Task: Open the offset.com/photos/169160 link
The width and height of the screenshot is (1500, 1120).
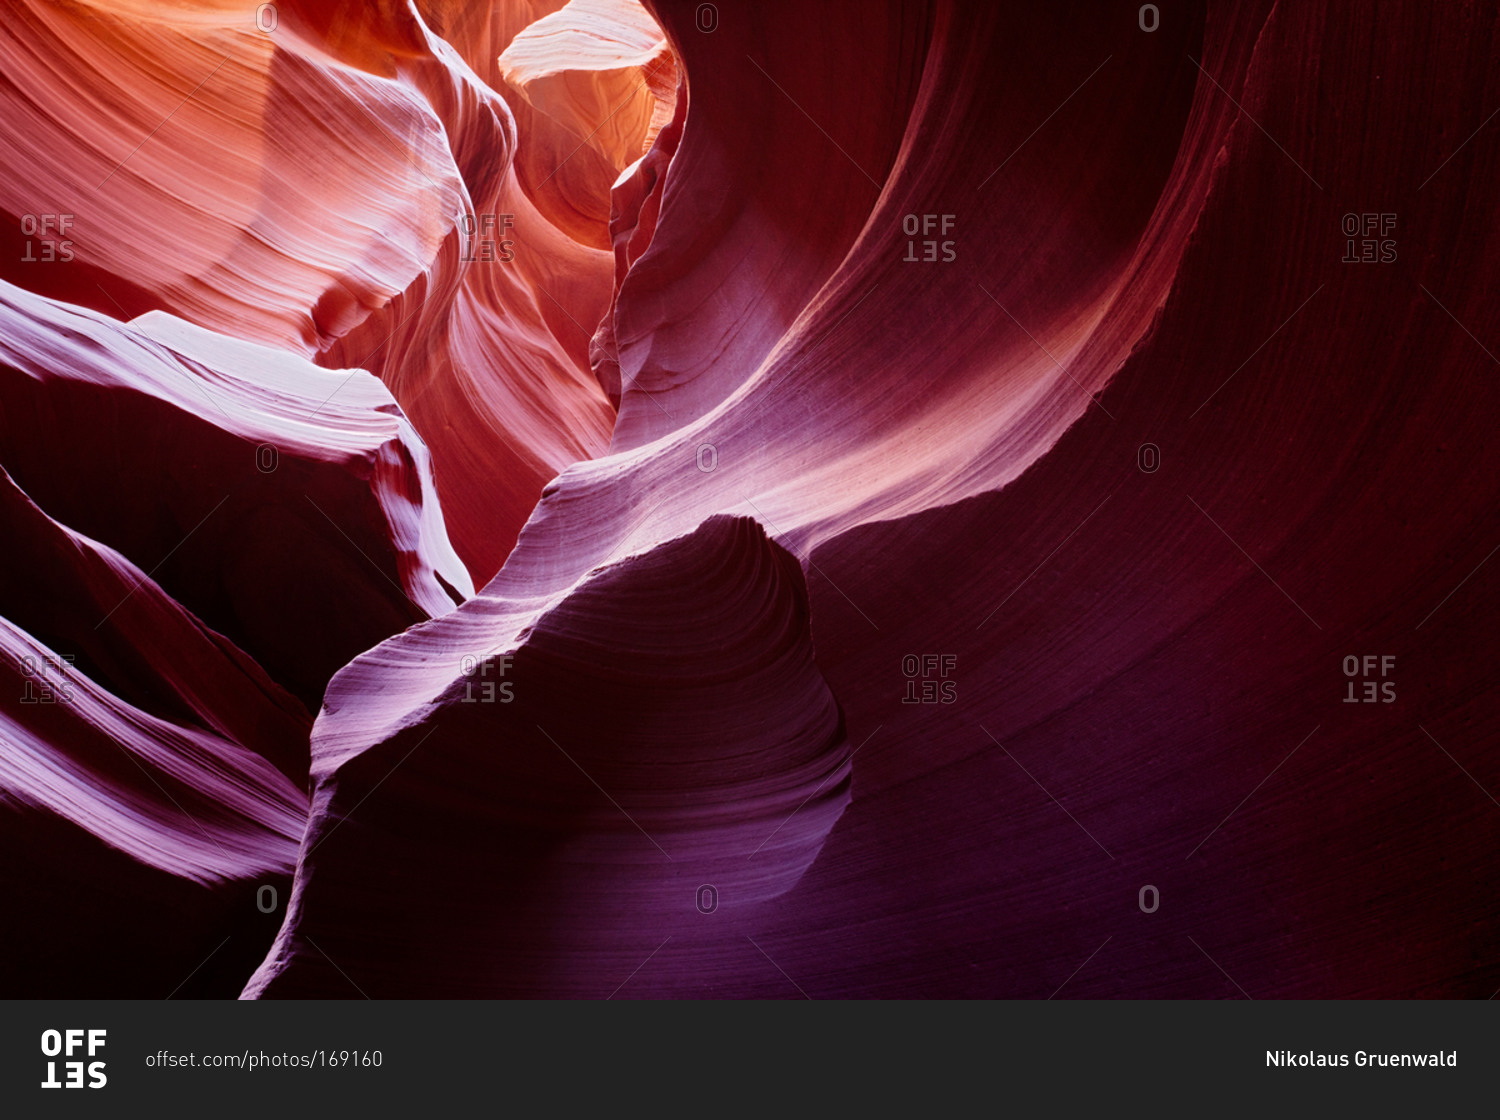Action: 264,1060
